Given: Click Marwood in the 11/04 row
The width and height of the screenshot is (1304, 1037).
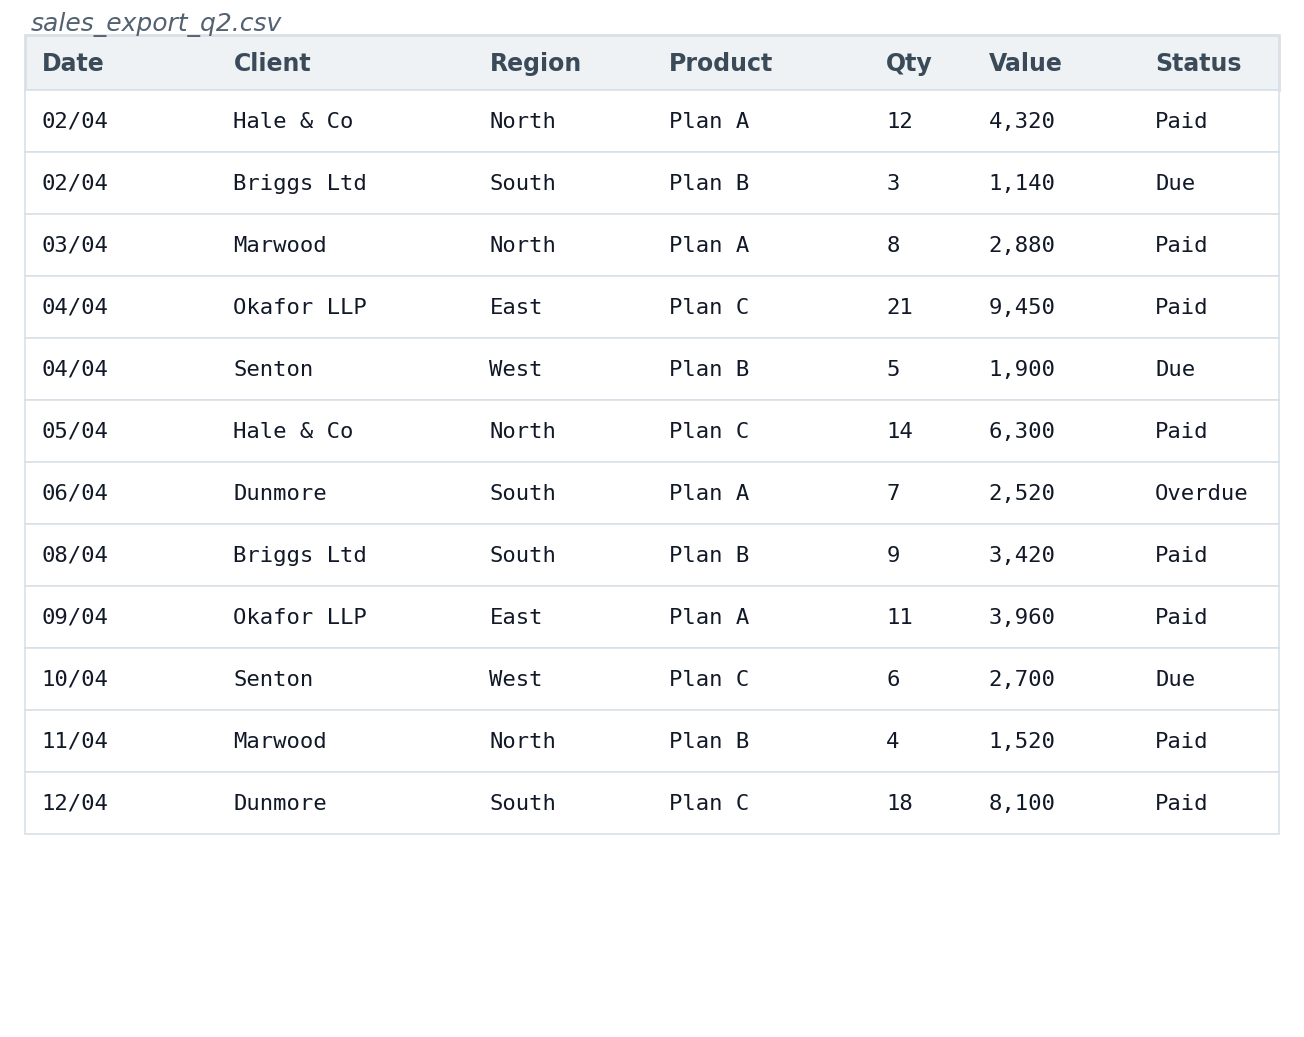Looking at the screenshot, I should coord(280,742).
